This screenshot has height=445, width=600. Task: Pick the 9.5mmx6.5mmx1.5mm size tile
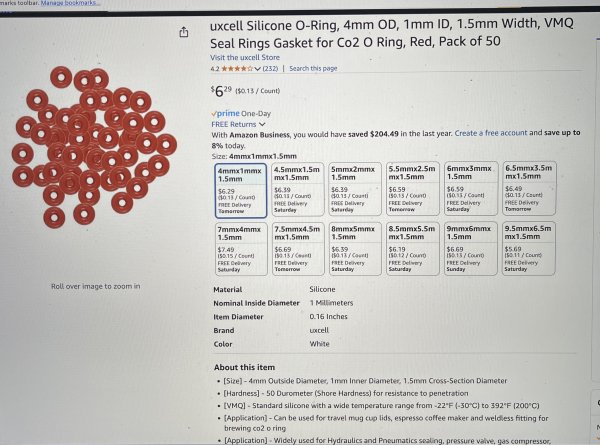coord(529,248)
